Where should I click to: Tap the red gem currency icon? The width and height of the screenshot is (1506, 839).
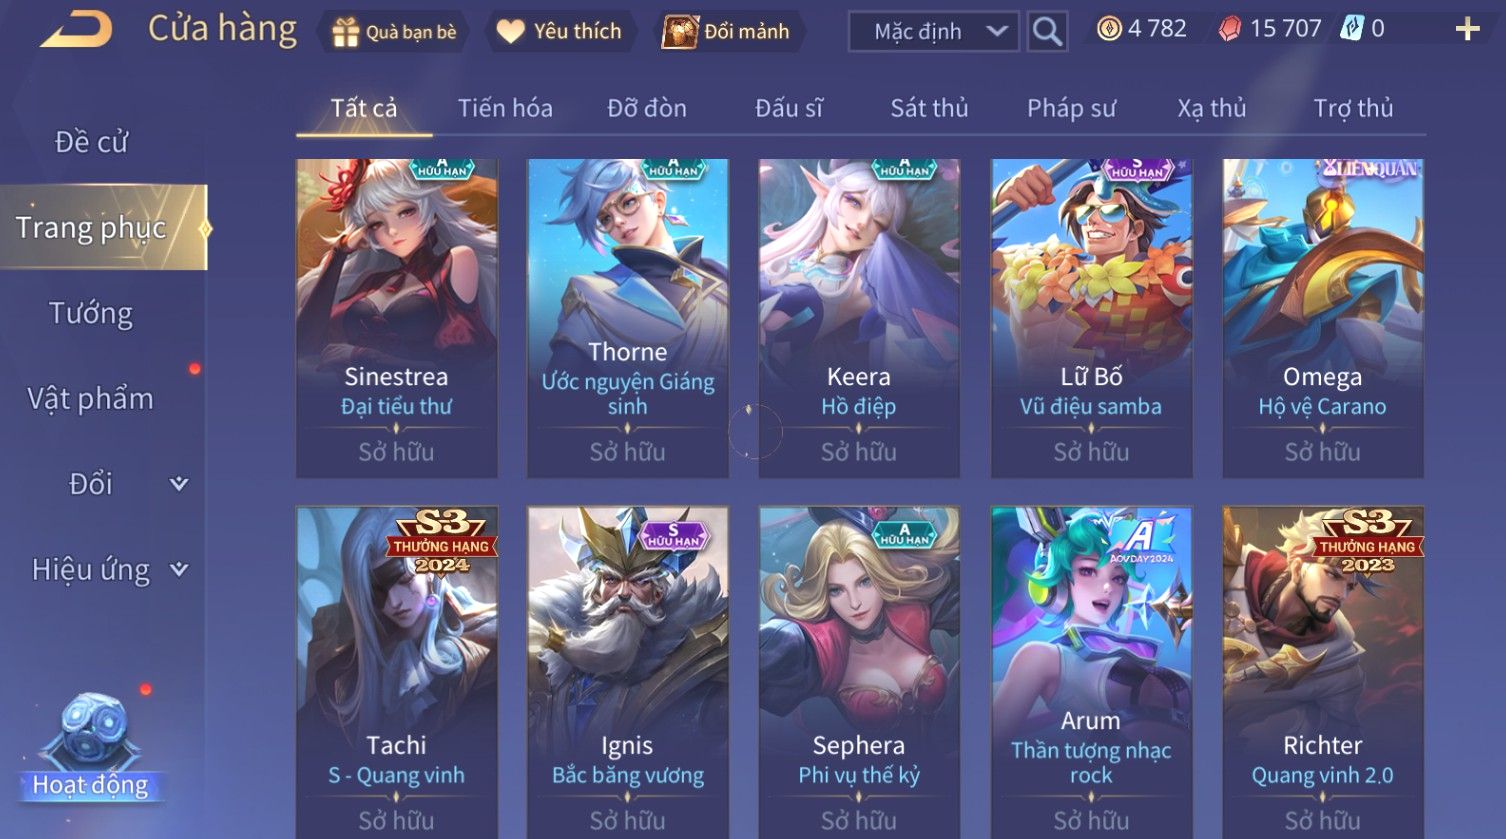pyautogui.click(x=1229, y=29)
